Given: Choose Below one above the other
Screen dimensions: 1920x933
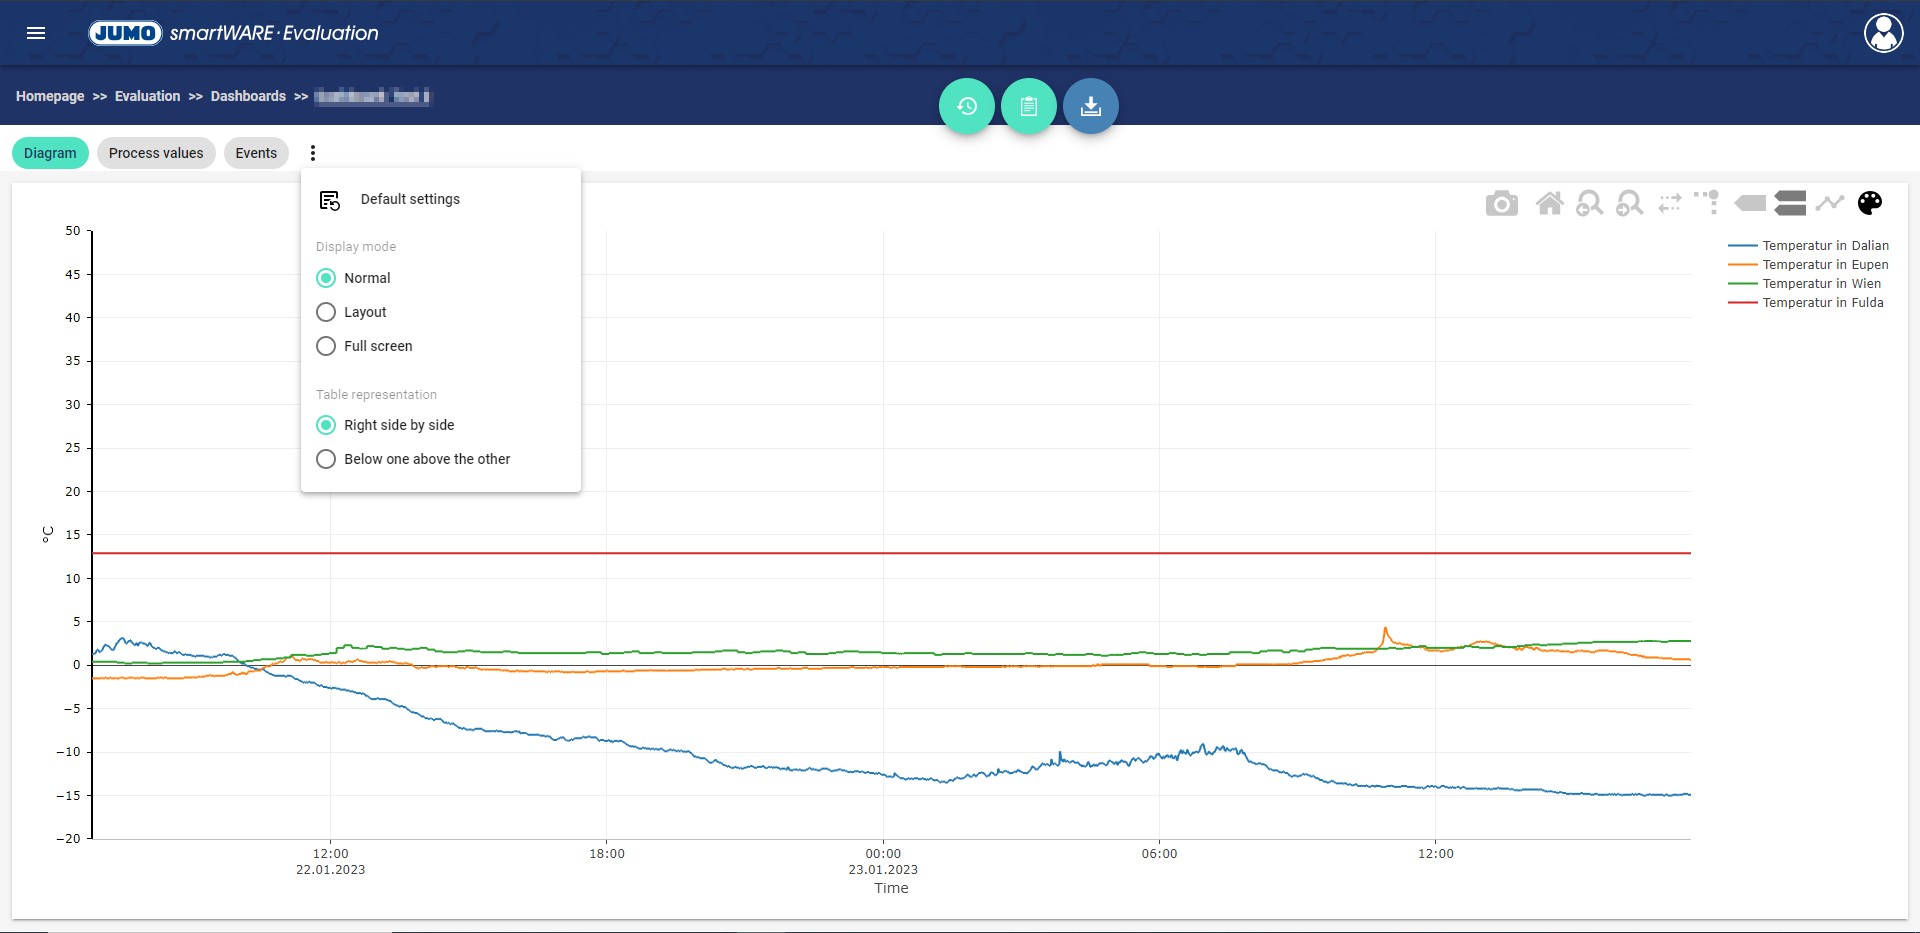Looking at the screenshot, I should 326,459.
